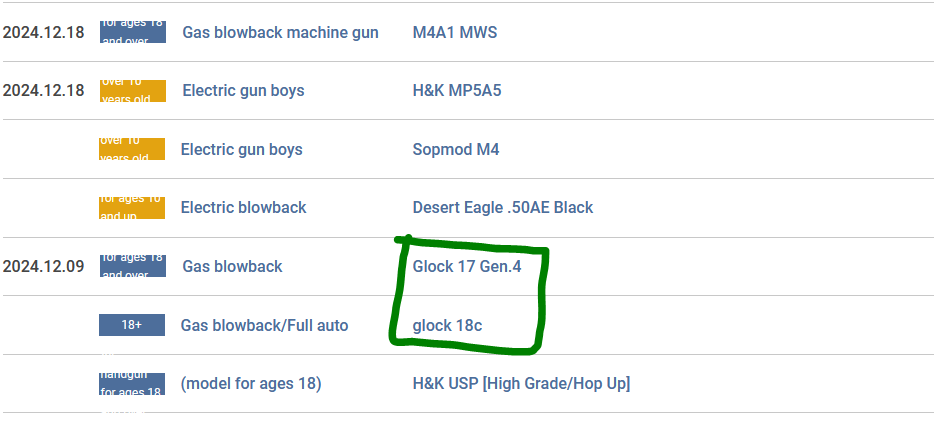Select the Glock 17 Gen.4 link
This screenshot has width=934, height=429.
click(466, 267)
